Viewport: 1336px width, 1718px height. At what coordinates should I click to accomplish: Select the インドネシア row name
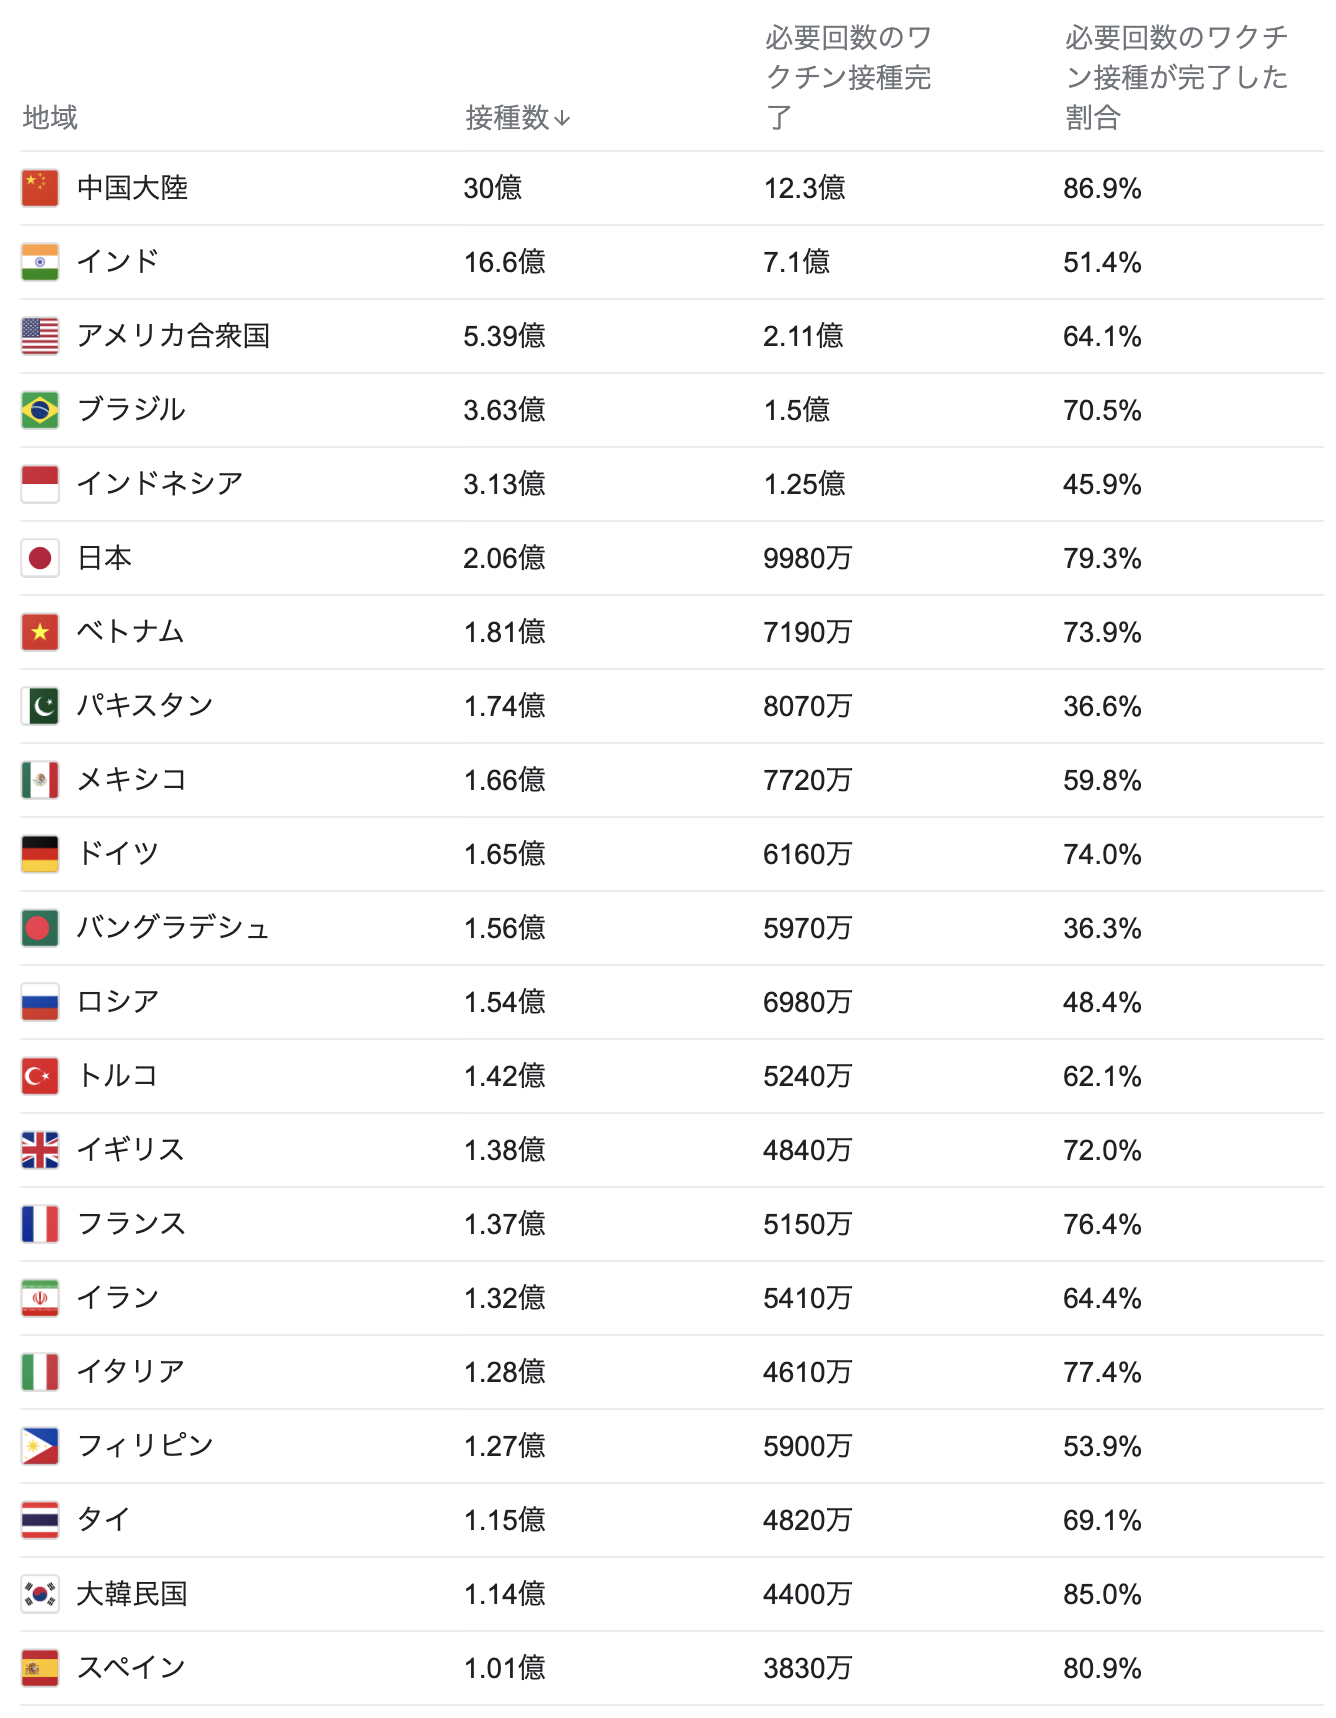coord(160,484)
